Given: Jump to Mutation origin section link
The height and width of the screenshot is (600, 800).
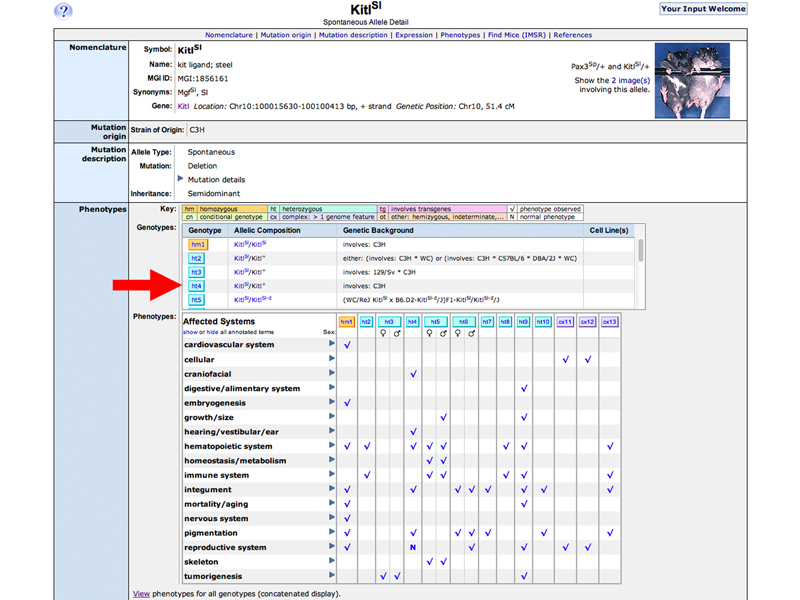Looking at the screenshot, I should 286,35.
